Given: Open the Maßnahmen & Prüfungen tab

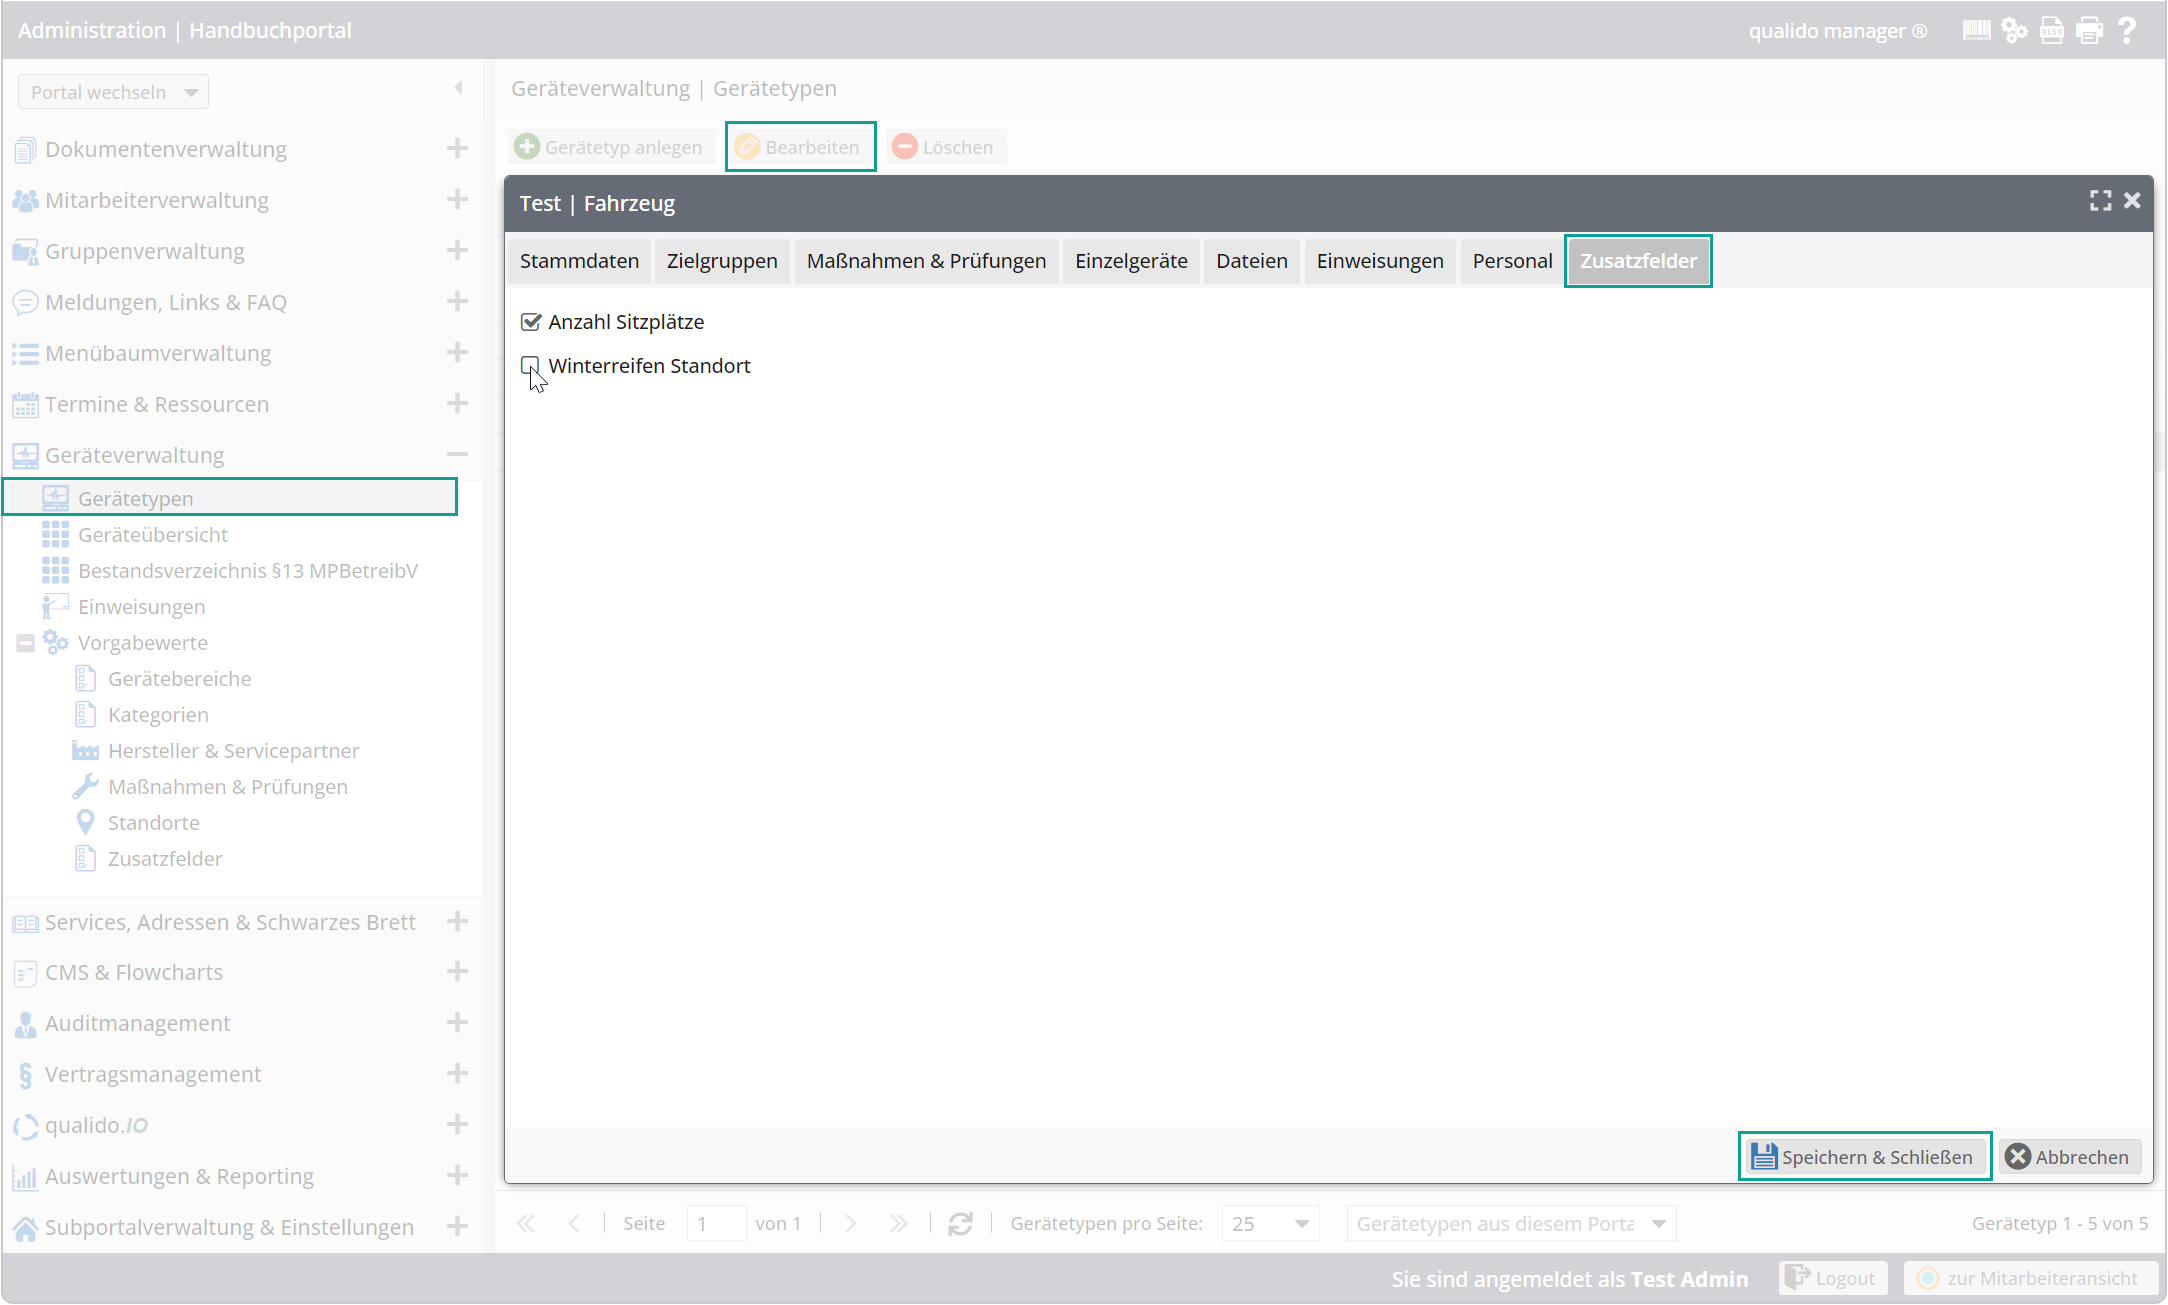Looking at the screenshot, I should 926,261.
